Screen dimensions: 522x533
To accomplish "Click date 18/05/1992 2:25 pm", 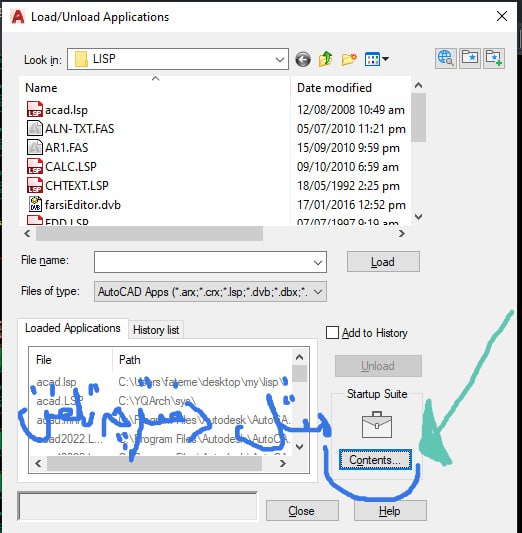I will [x=348, y=186].
